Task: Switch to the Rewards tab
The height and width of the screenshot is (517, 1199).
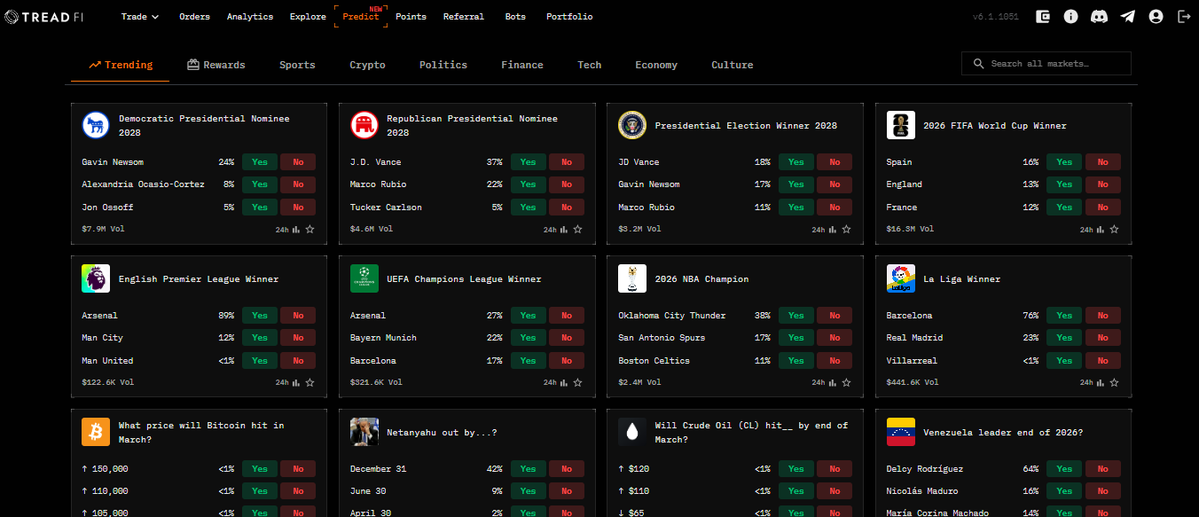Action: point(216,65)
